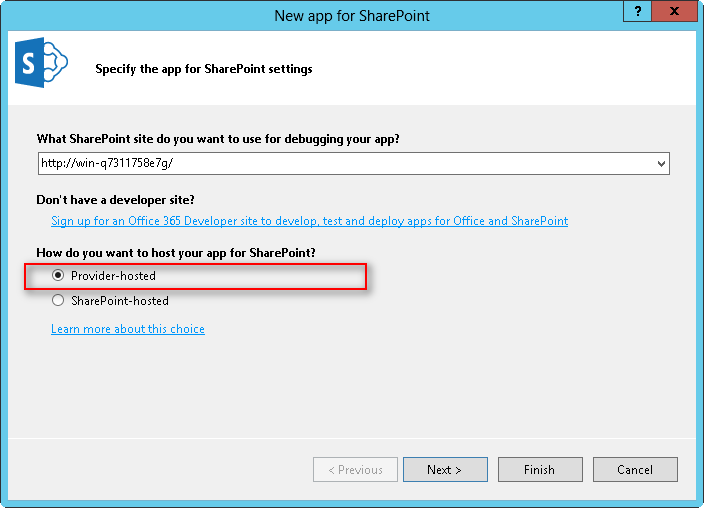Click the Provider-hosted option label text
704x508 pixels.
113,276
